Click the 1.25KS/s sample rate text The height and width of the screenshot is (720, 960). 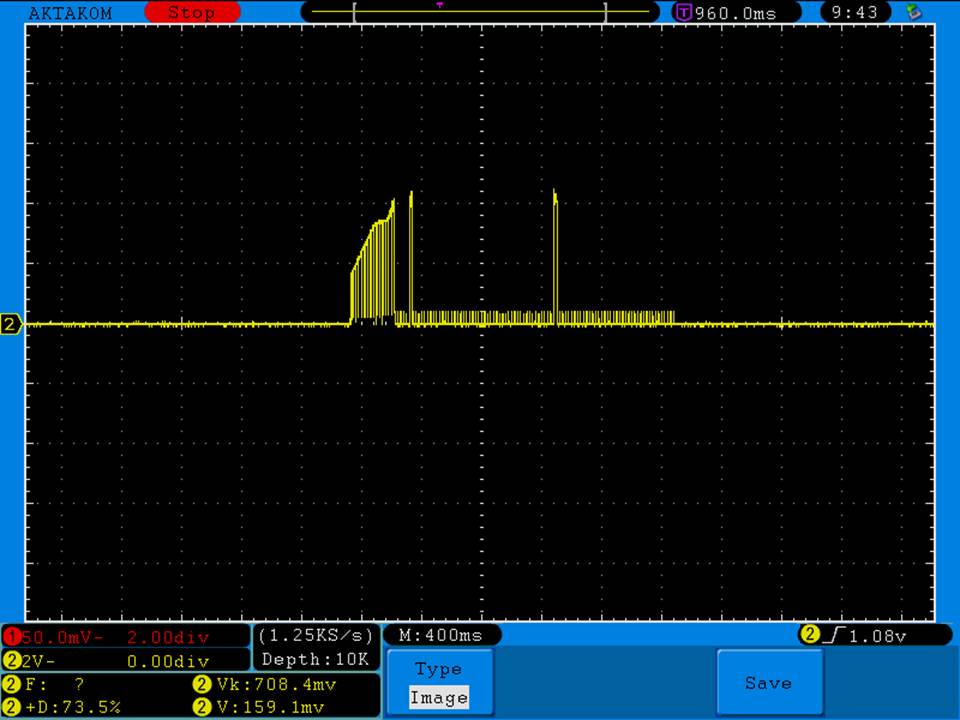[x=316, y=636]
